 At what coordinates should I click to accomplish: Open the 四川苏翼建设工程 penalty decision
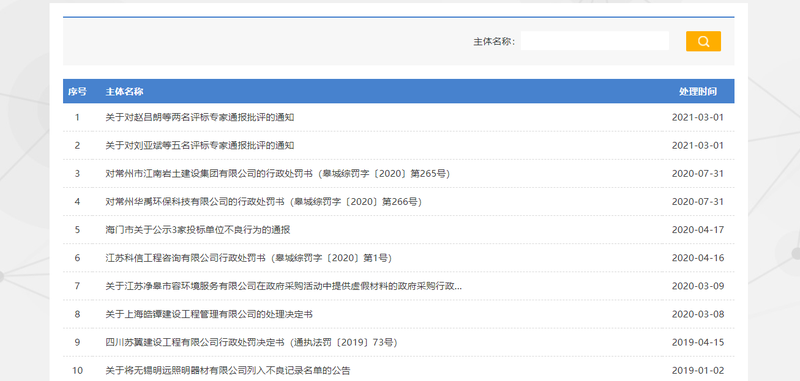coord(252,342)
